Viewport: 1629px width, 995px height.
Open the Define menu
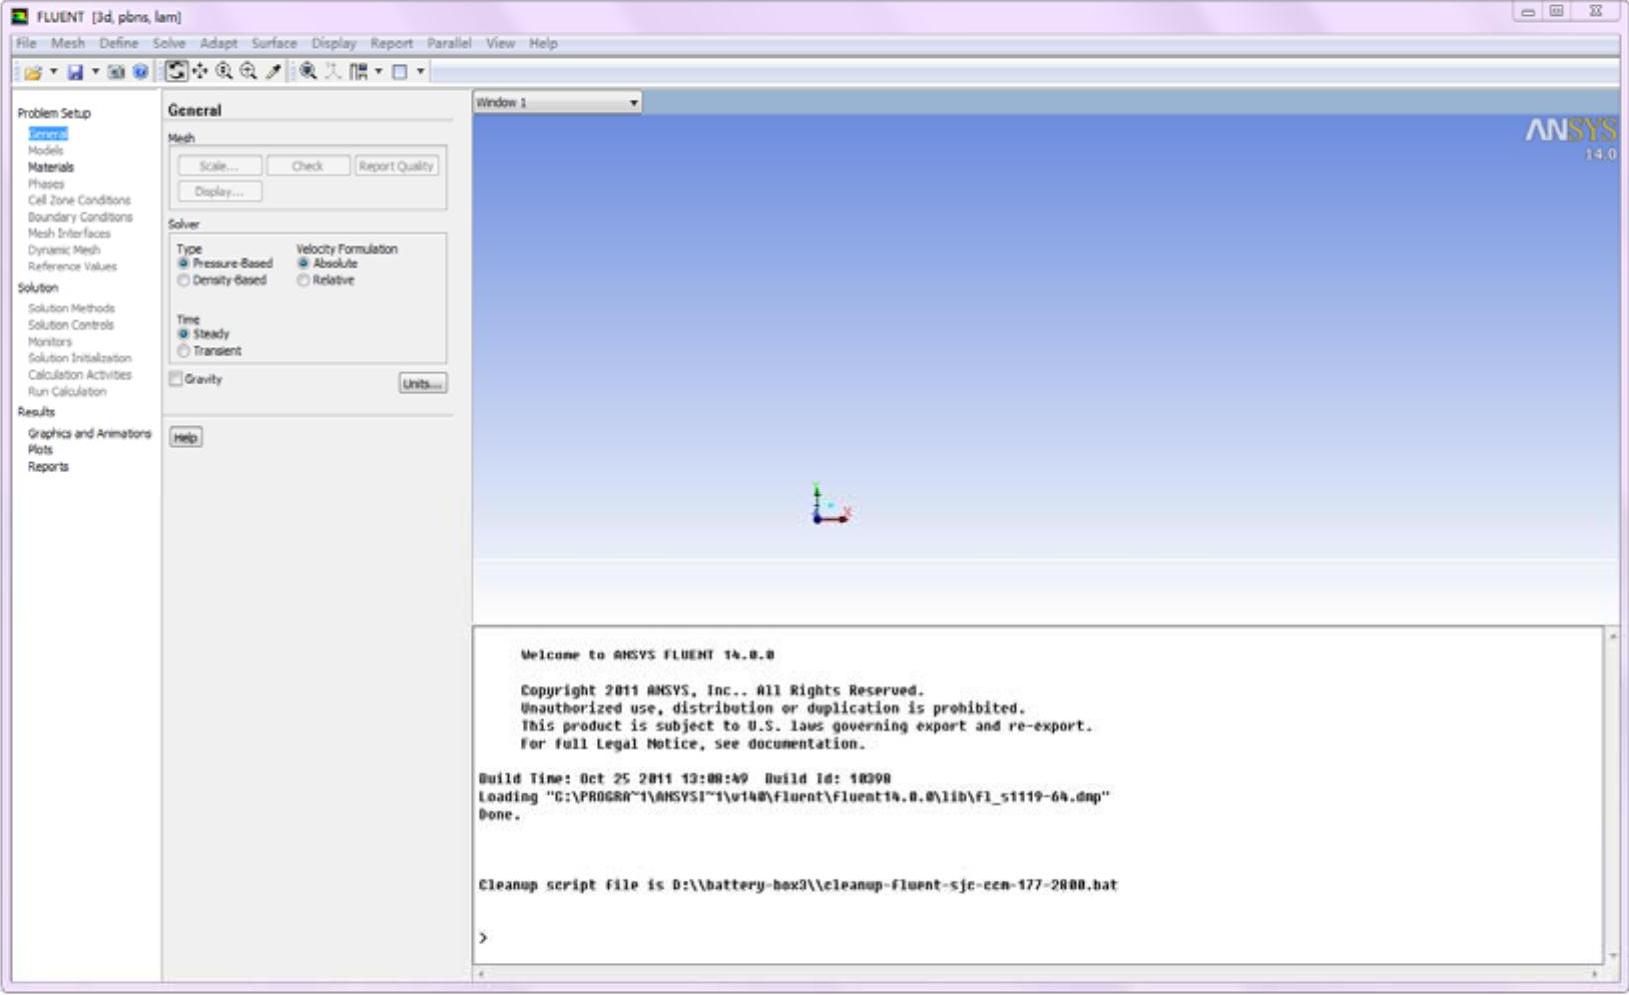pyautogui.click(x=119, y=43)
